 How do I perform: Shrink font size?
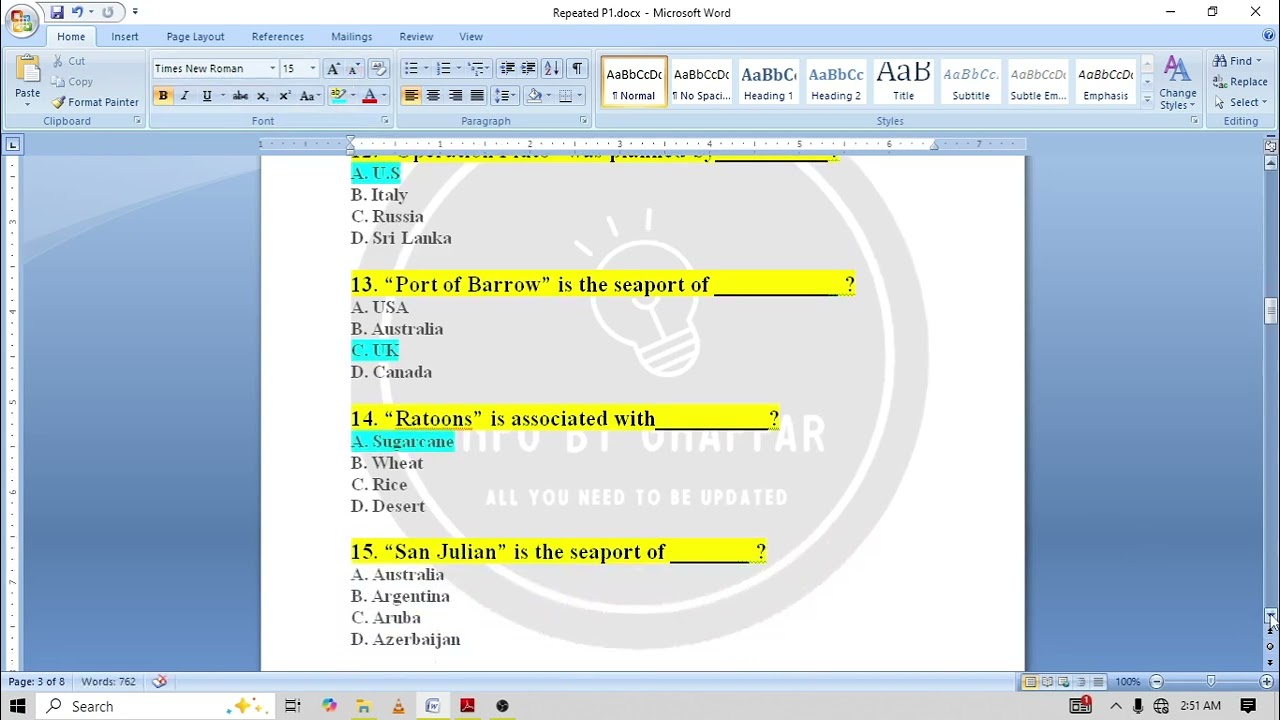pos(353,68)
